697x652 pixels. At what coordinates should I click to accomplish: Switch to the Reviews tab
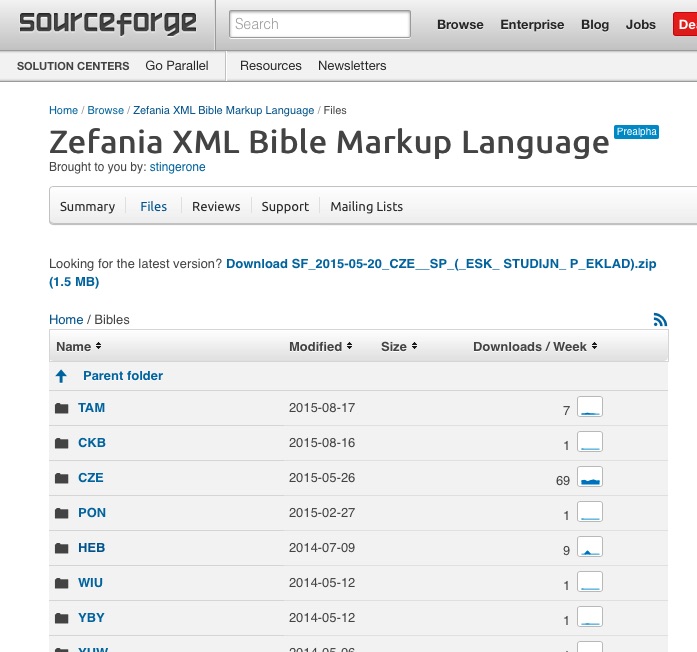216,207
